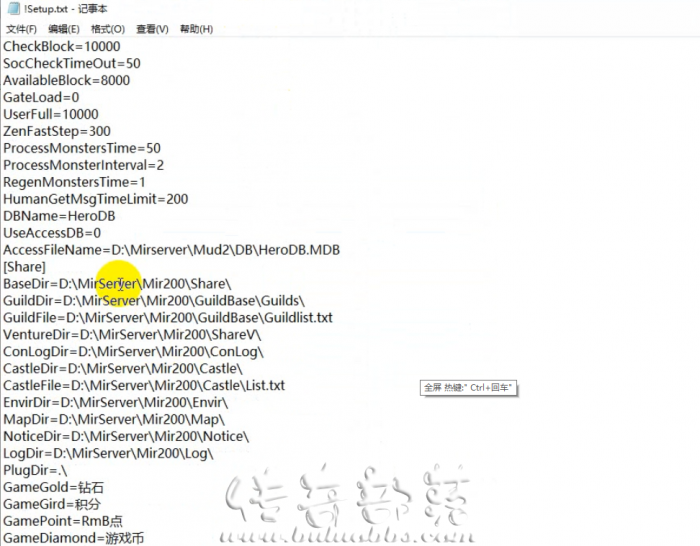Click the Notepad icon in title bar

click(13, 8)
